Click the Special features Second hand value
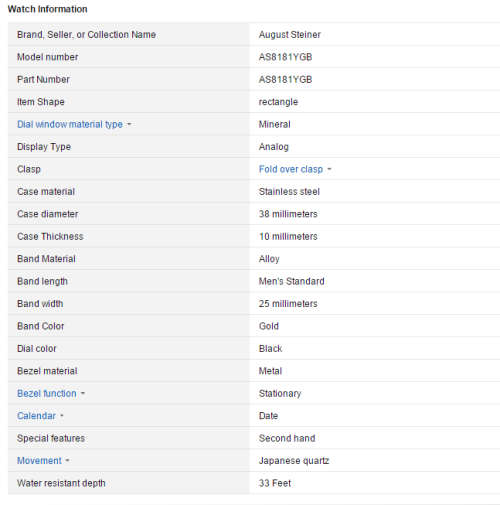This screenshot has height=505, width=500. (287, 438)
